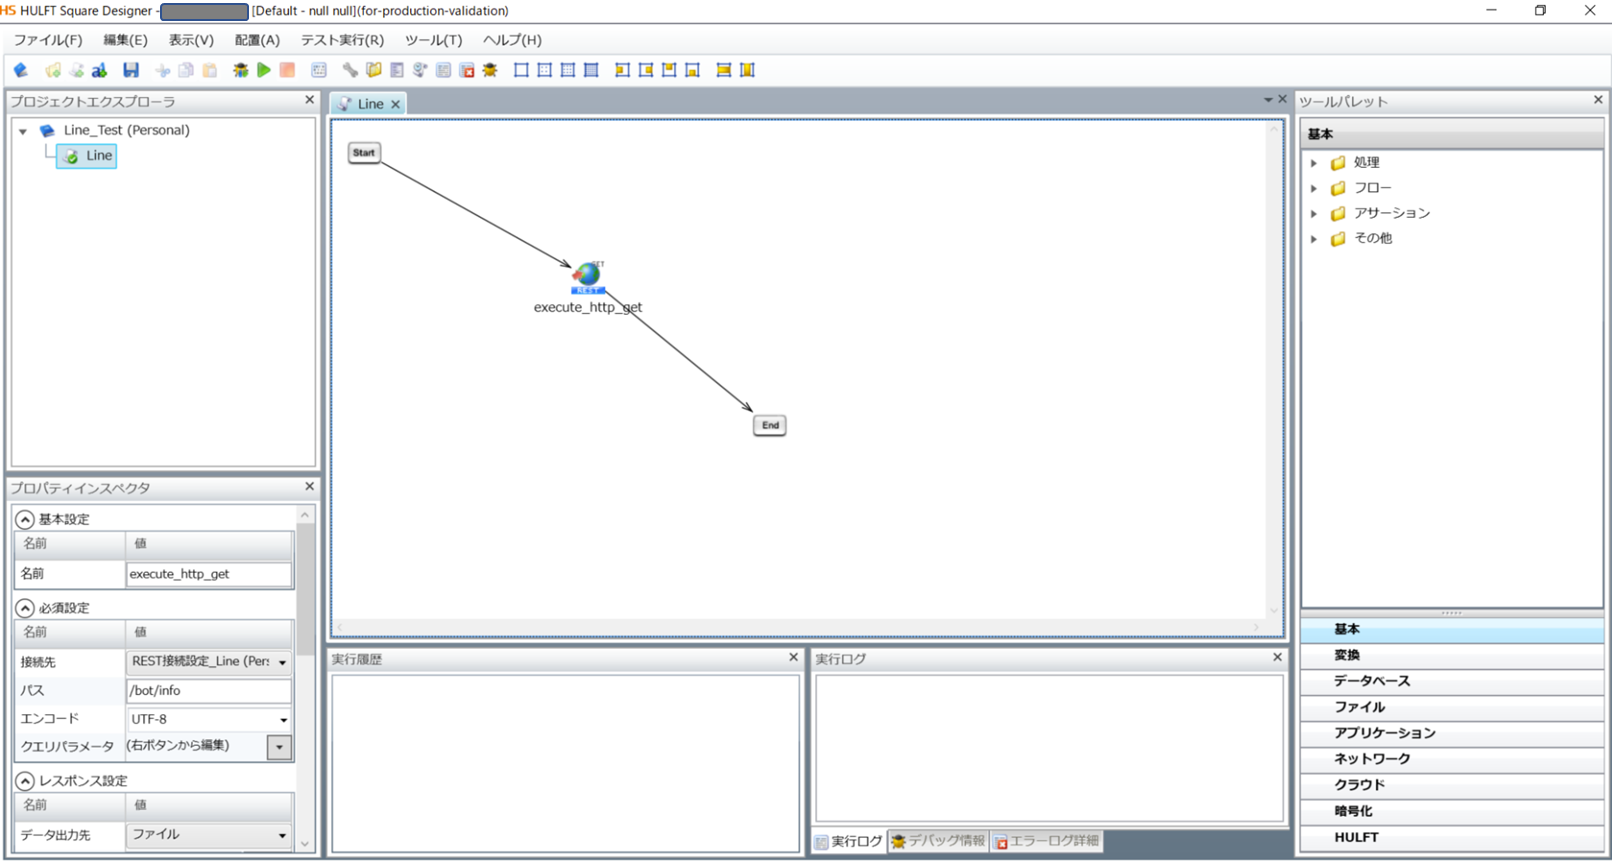Select the ネットワーク palette category
Viewport: 1612px width, 862px height.
click(x=1452, y=760)
